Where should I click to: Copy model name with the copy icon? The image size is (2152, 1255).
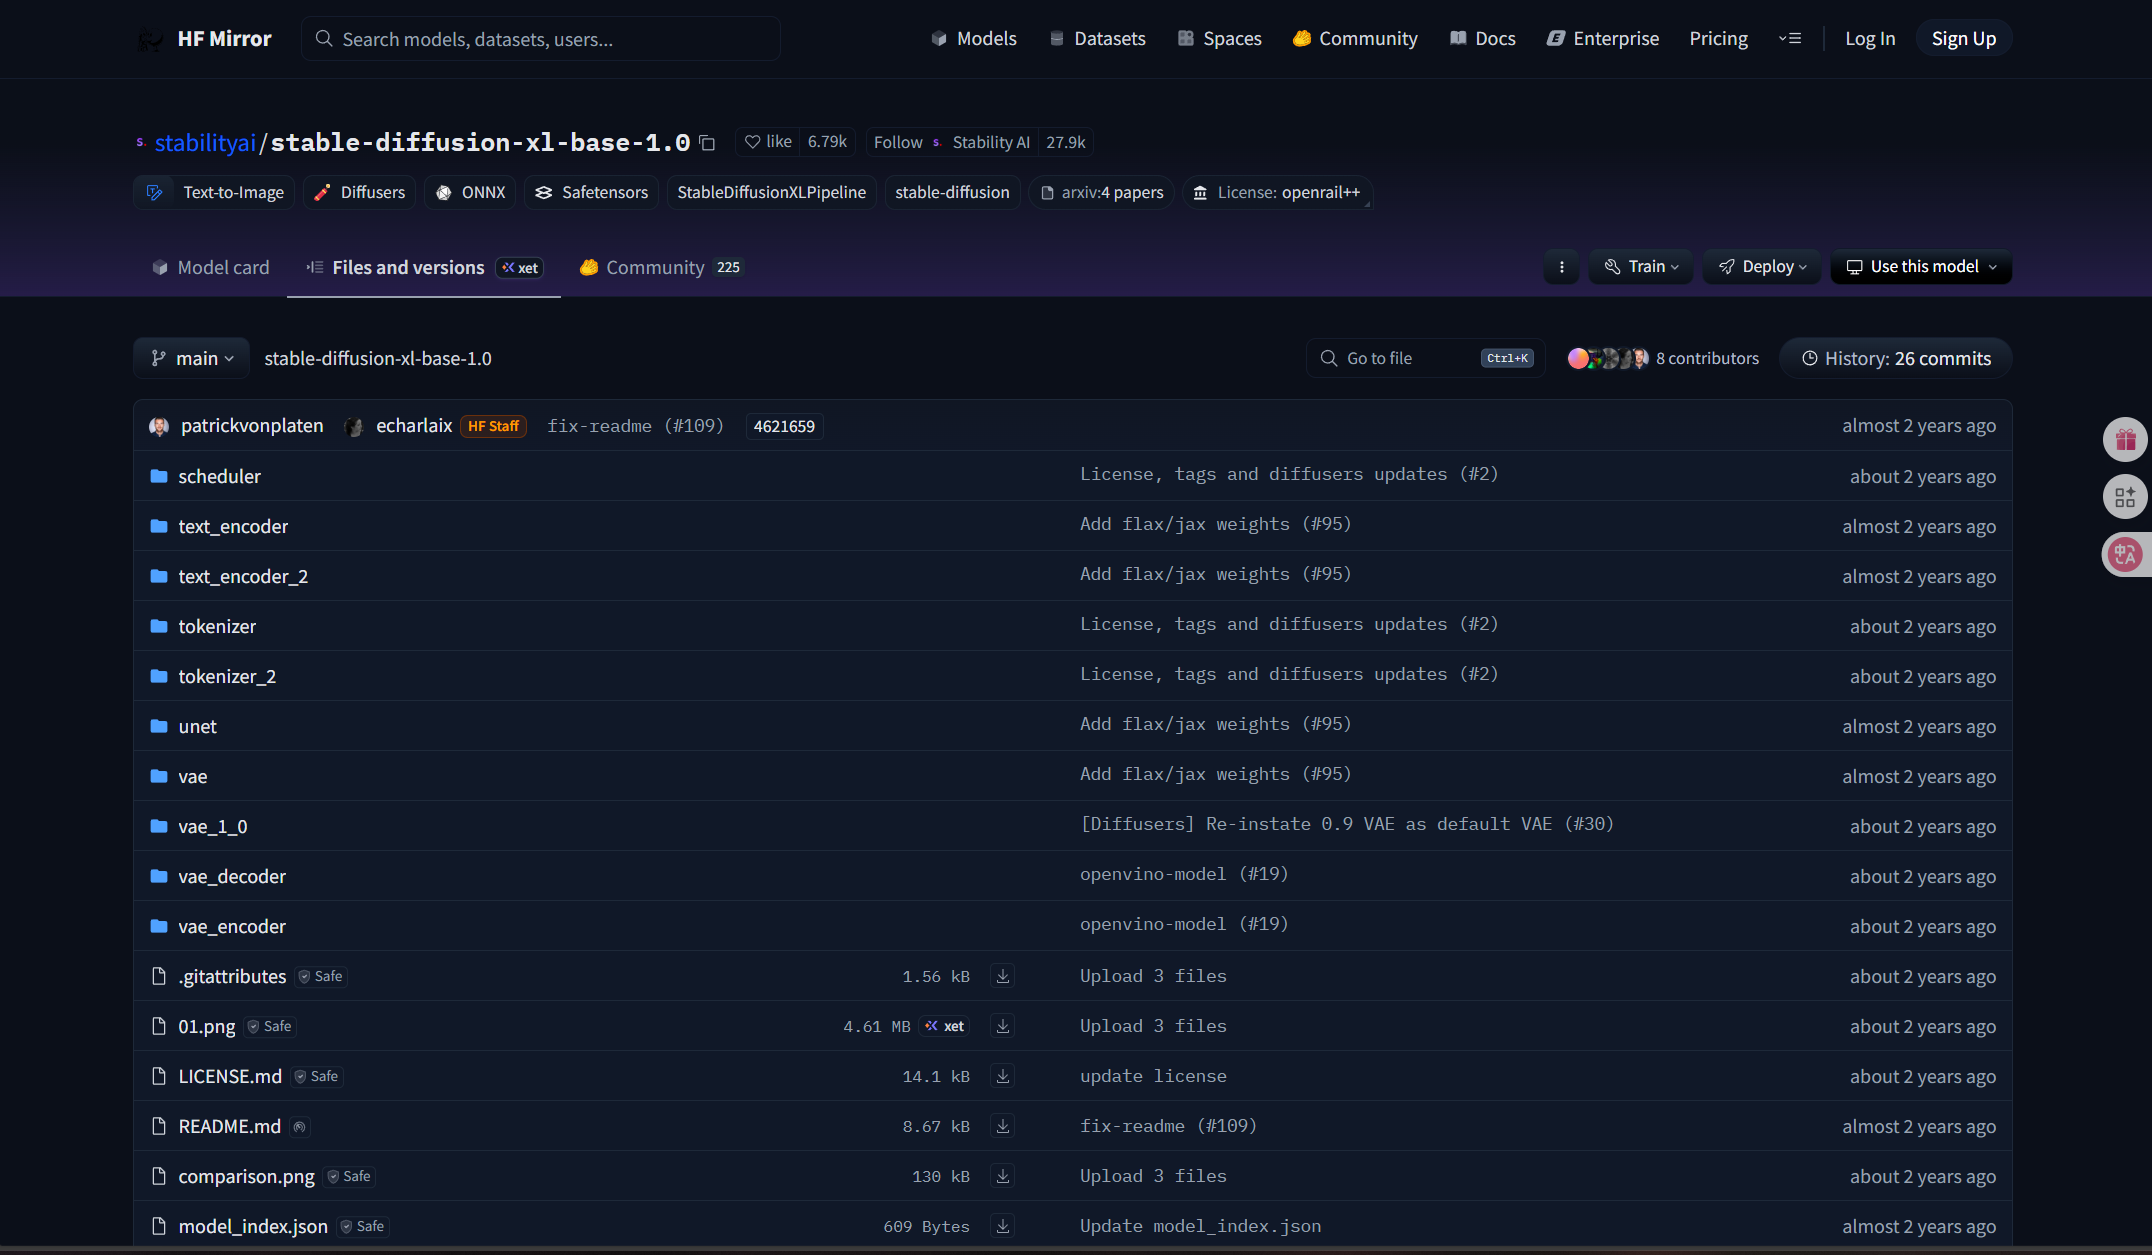pyautogui.click(x=707, y=143)
